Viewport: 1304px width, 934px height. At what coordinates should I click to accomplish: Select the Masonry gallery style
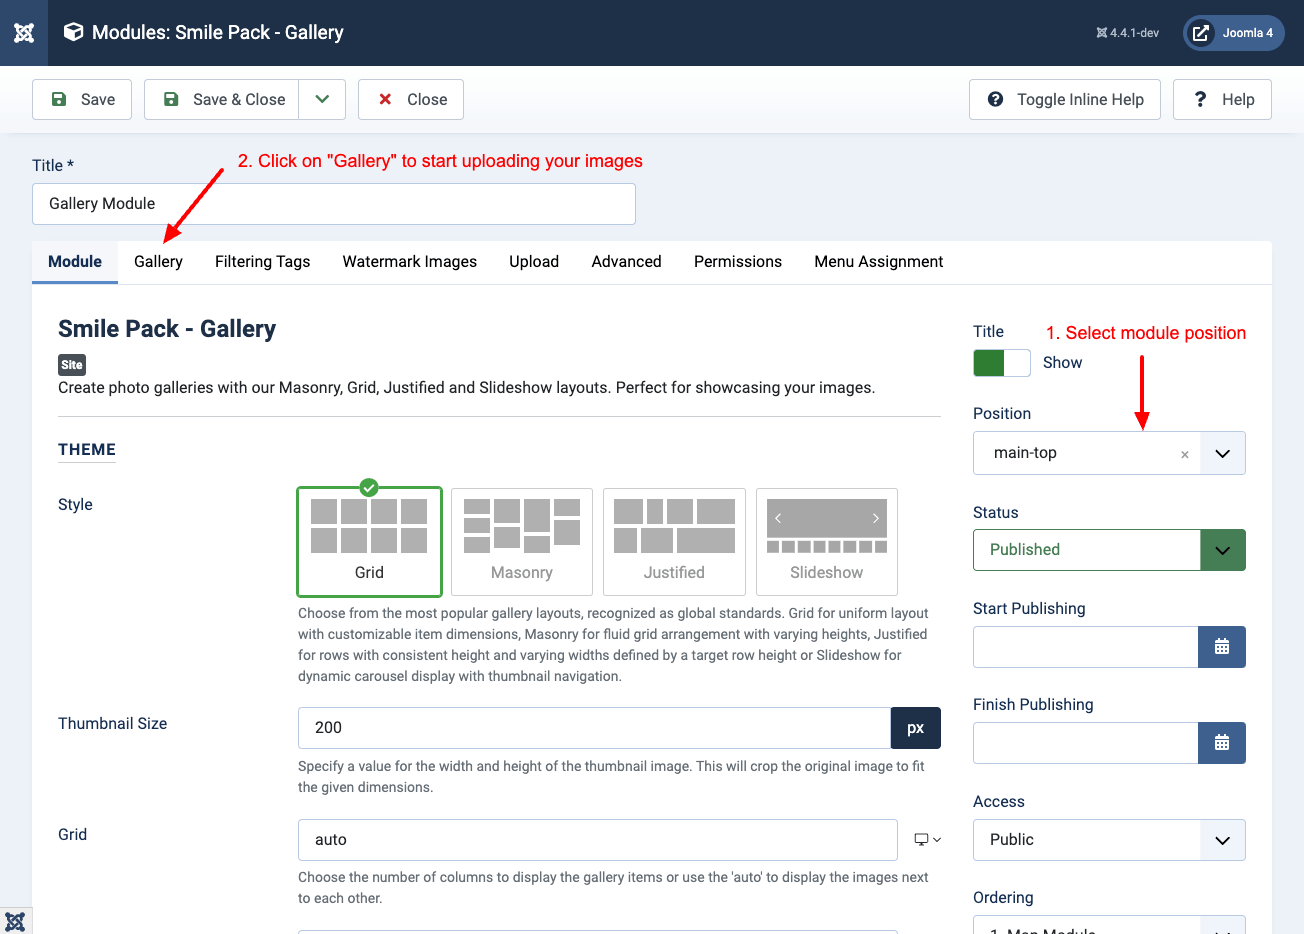coord(522,542)
